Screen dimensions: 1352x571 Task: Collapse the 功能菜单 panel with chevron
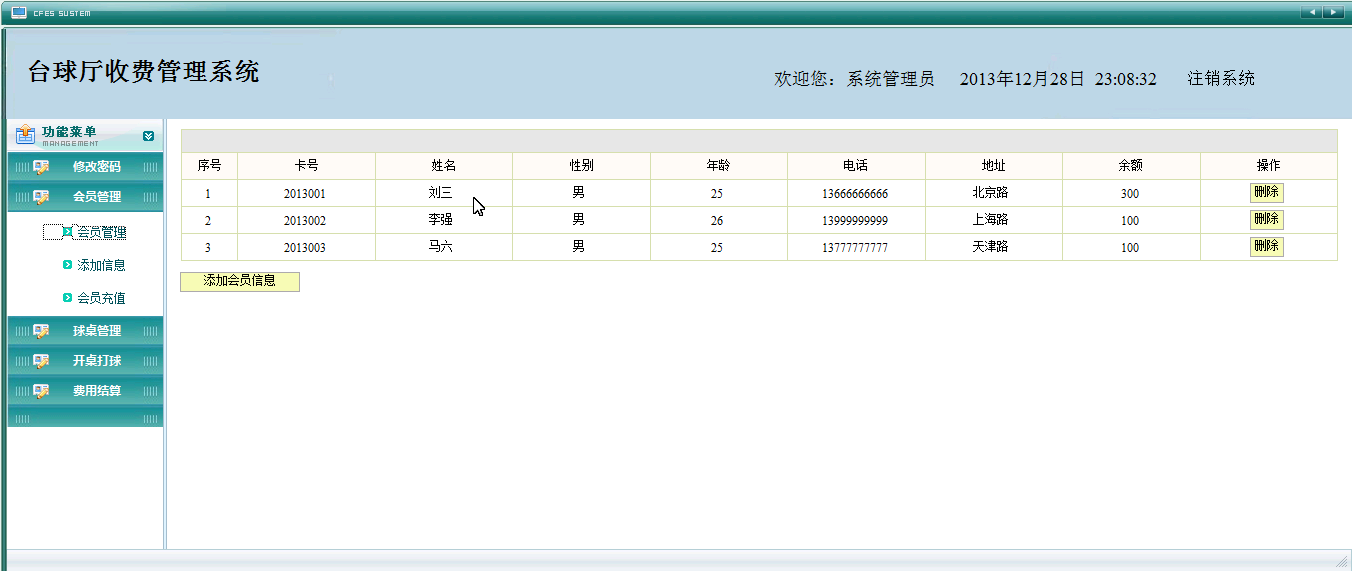click(148, 136)
